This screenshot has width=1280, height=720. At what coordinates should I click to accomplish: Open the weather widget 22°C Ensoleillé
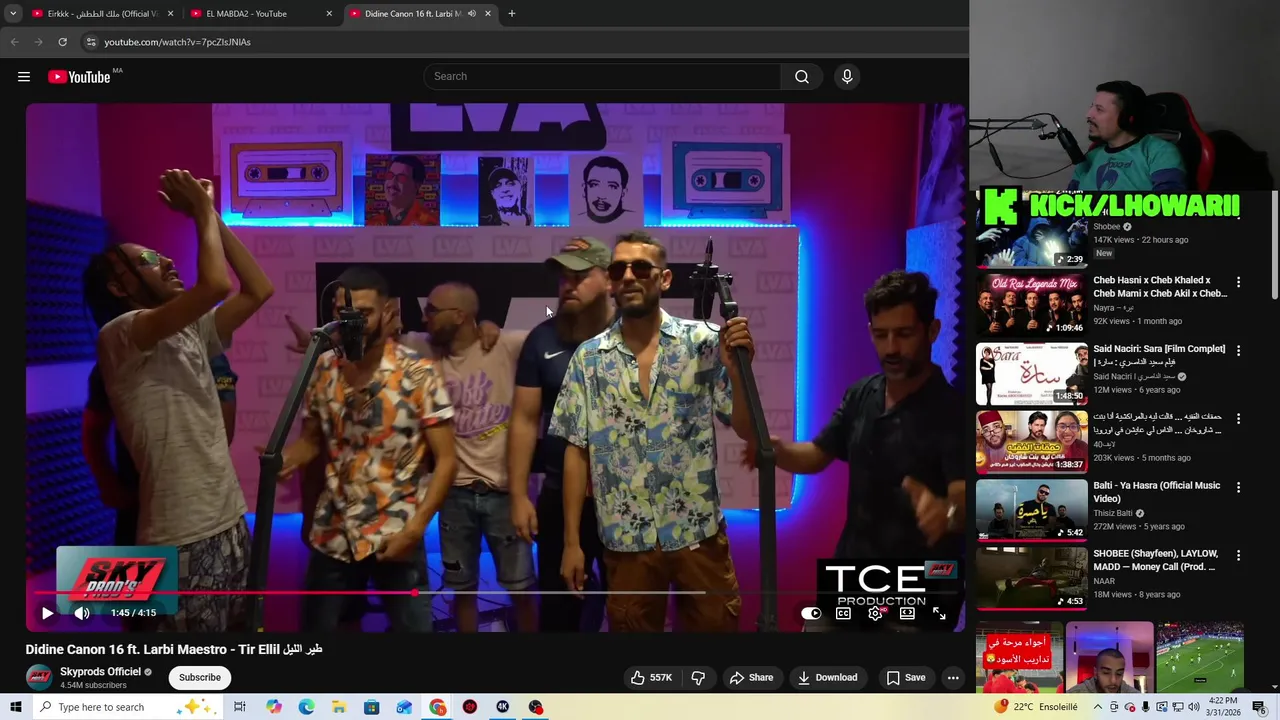click(x=1037, y=707)
